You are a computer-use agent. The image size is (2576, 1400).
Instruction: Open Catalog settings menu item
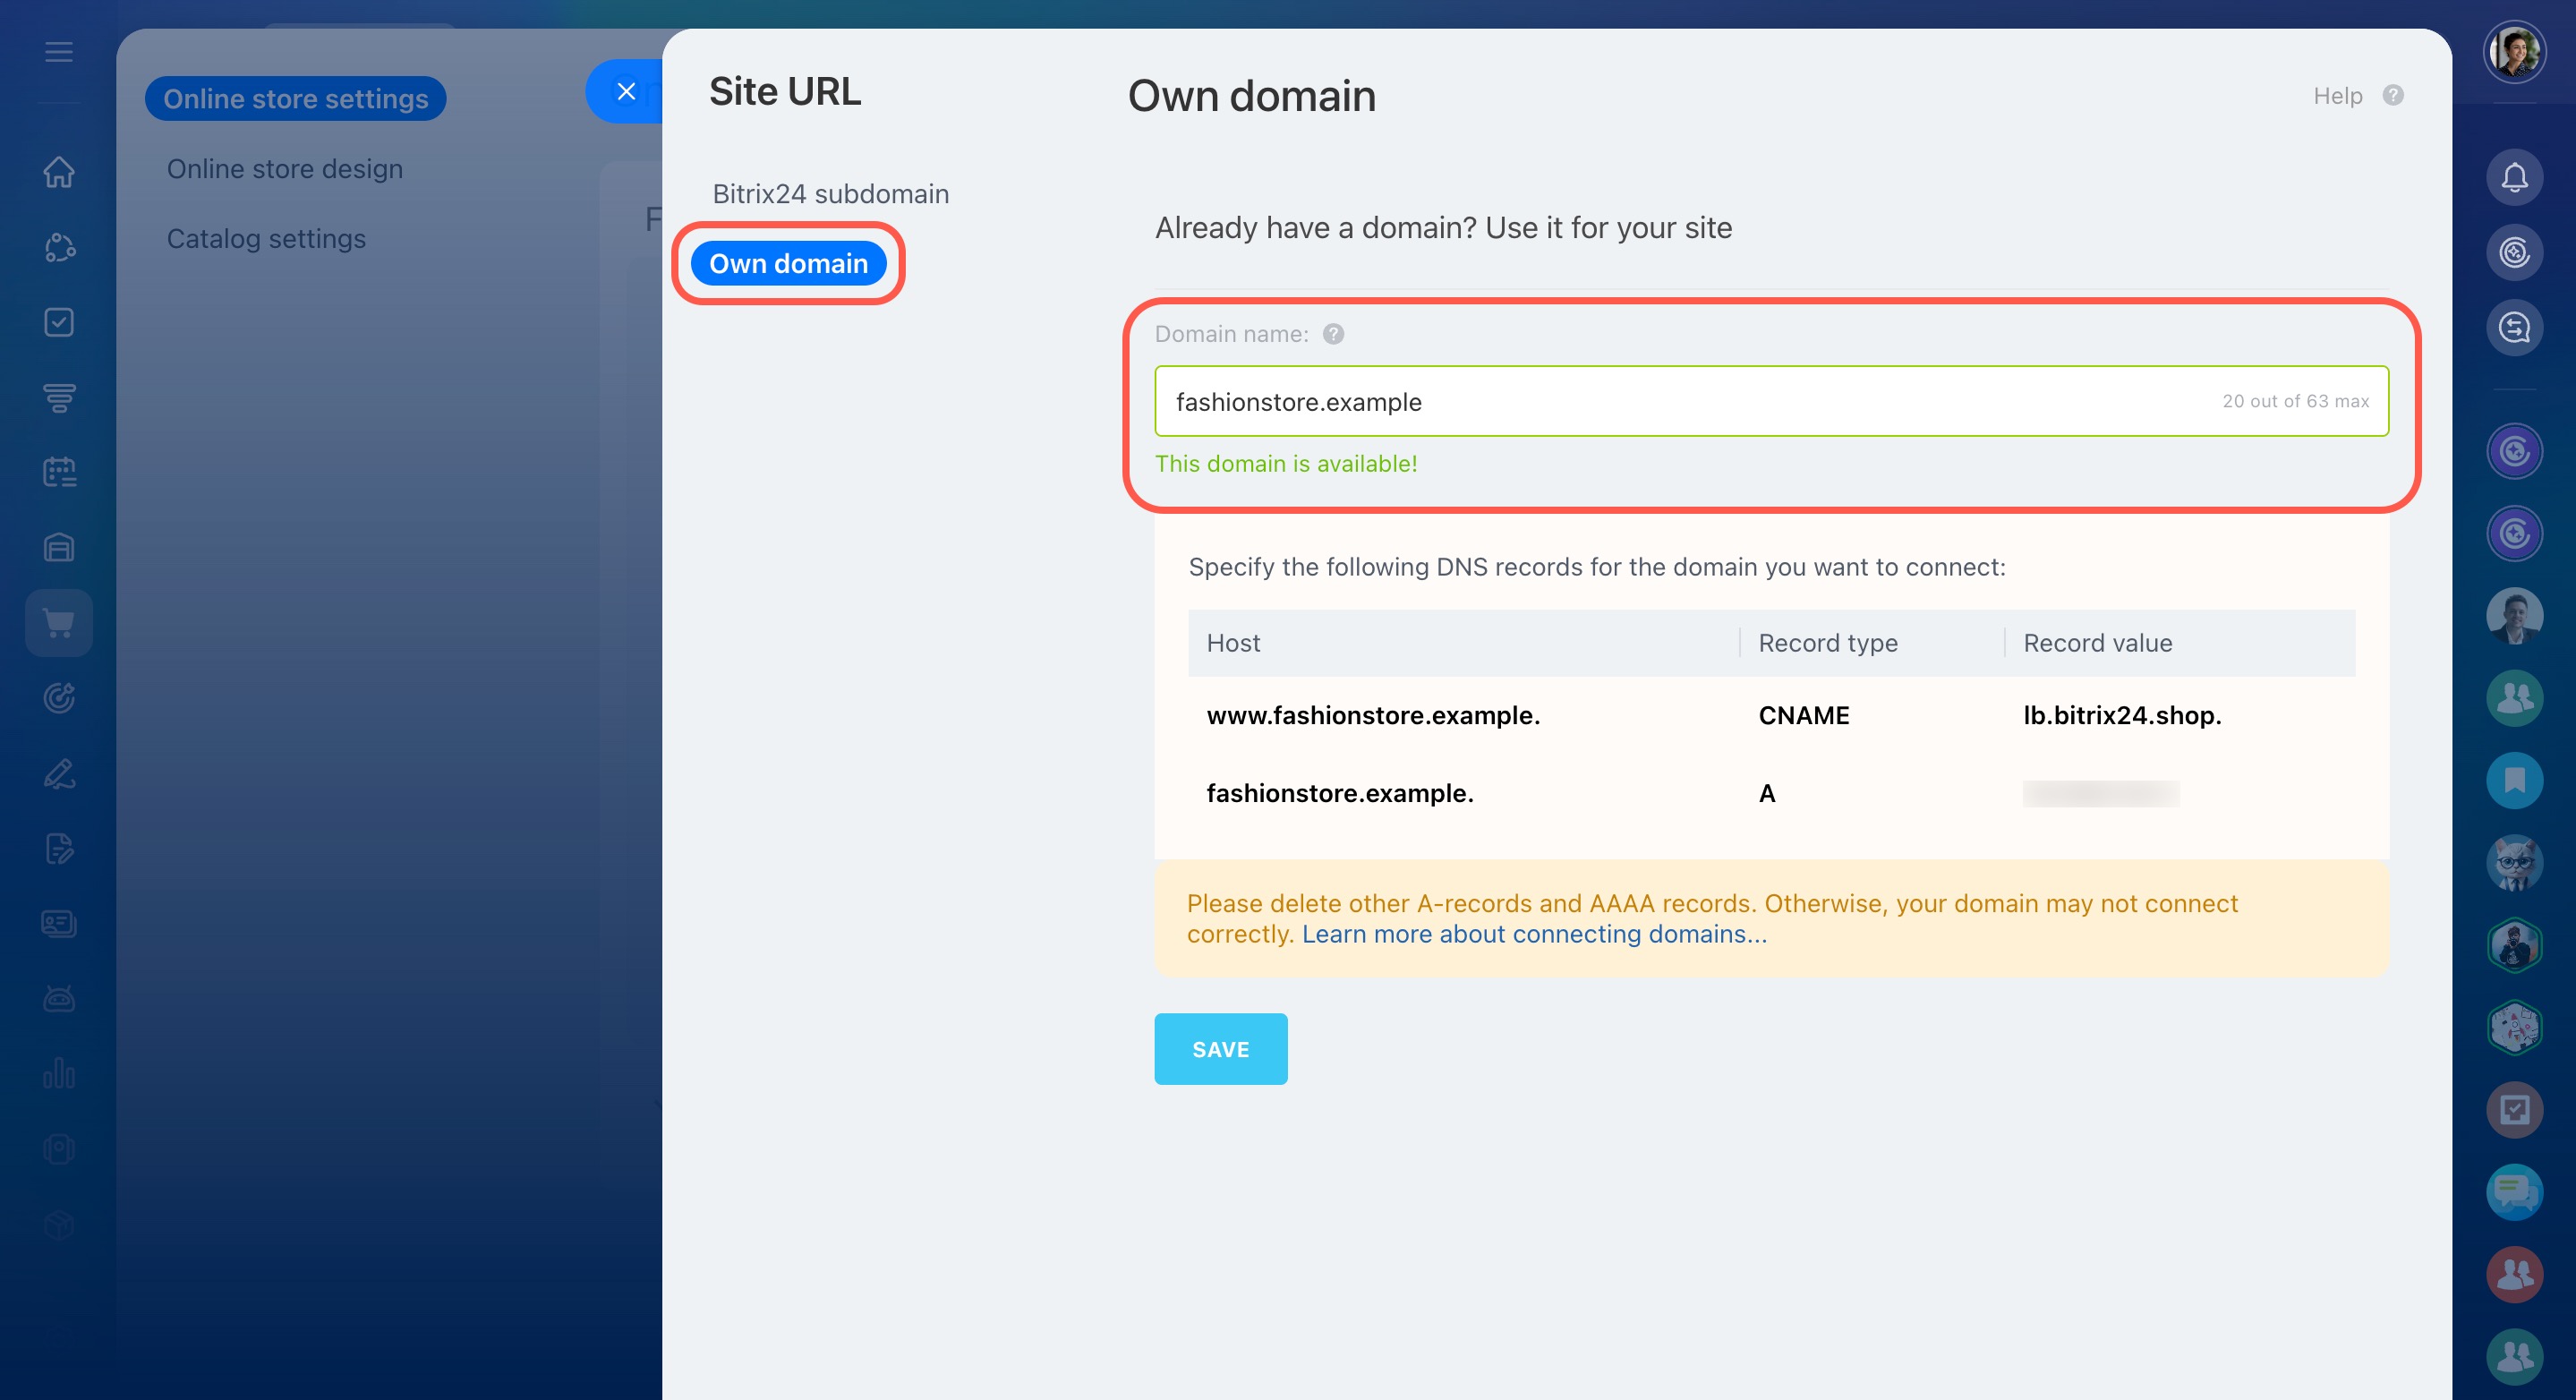pyautogui.click(x=266, y=239)
